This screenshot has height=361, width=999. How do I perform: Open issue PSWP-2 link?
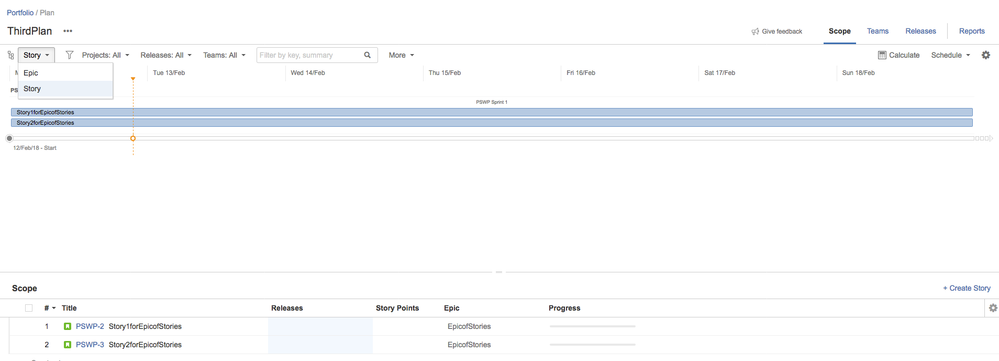click(90, 327)
